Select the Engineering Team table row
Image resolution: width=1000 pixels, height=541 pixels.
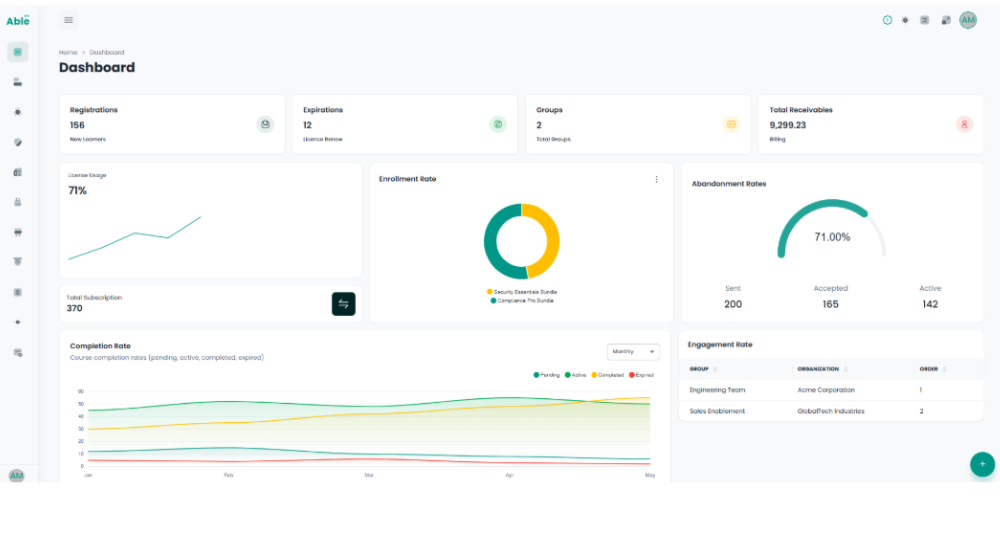pos(831,390)
